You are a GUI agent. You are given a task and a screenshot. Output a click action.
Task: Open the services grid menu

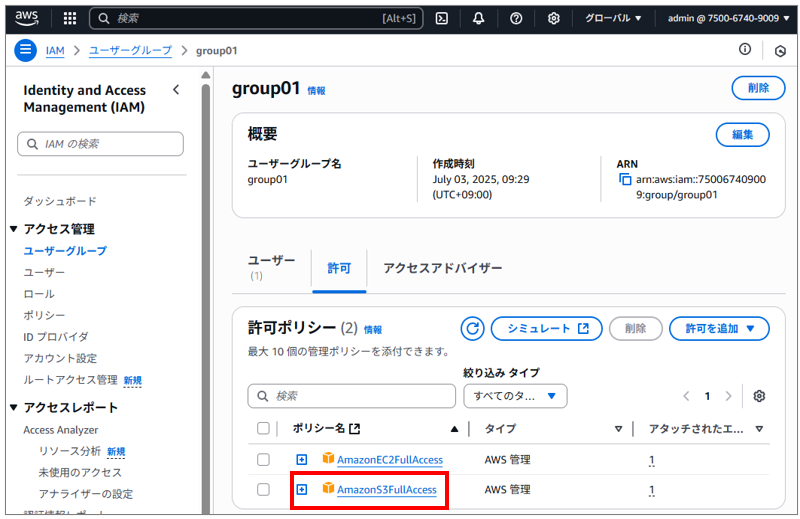(x=70, y=18)
